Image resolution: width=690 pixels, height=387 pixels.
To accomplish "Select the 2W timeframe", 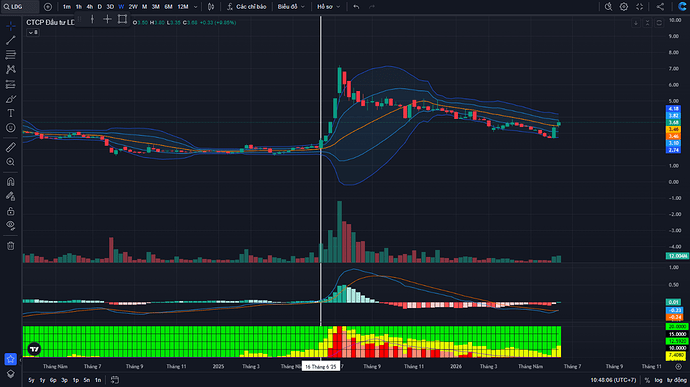I will click(x=133, y=7).
